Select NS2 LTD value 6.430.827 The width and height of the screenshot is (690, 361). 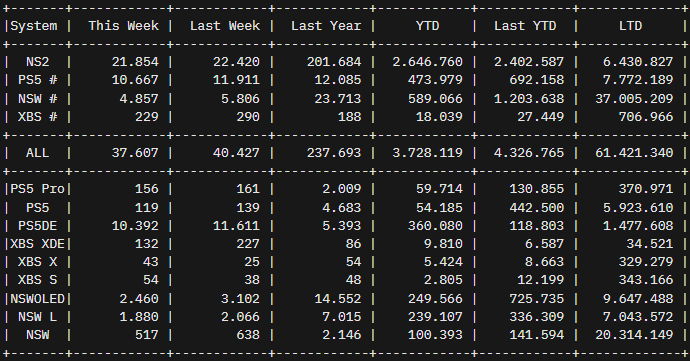(638, 62)
